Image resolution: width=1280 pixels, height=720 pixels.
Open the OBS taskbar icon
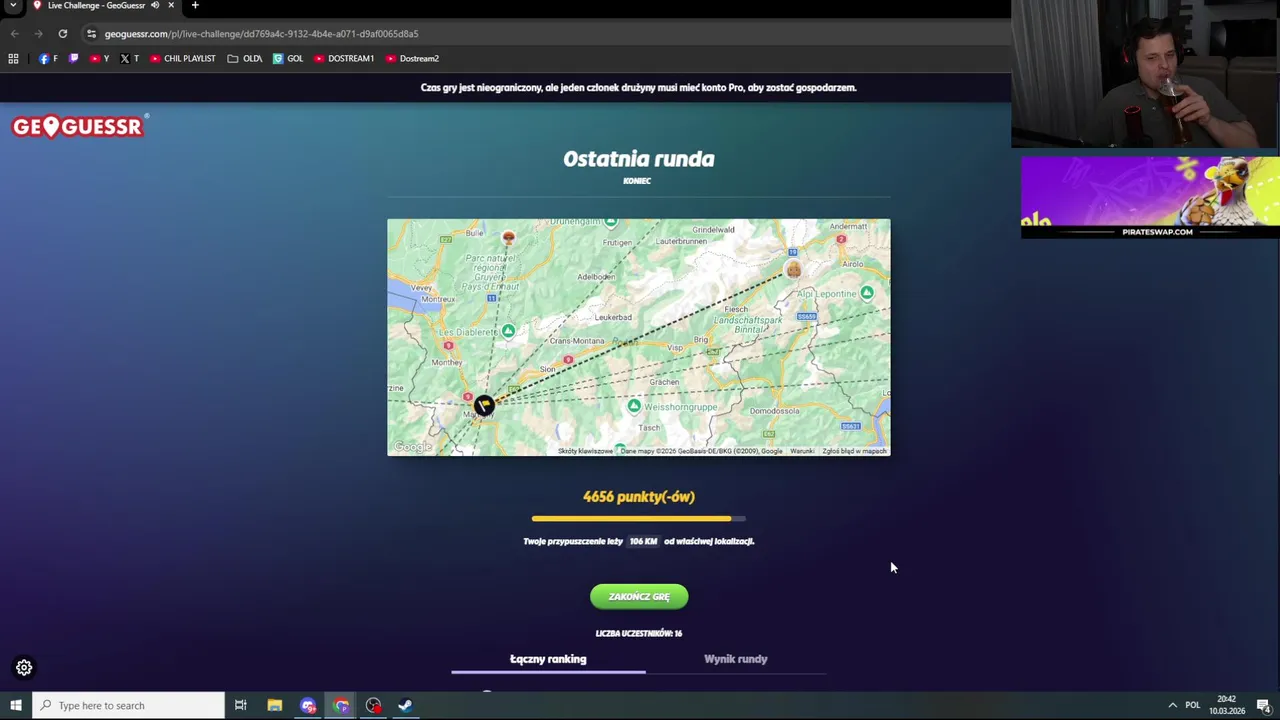tap(373, 705)
